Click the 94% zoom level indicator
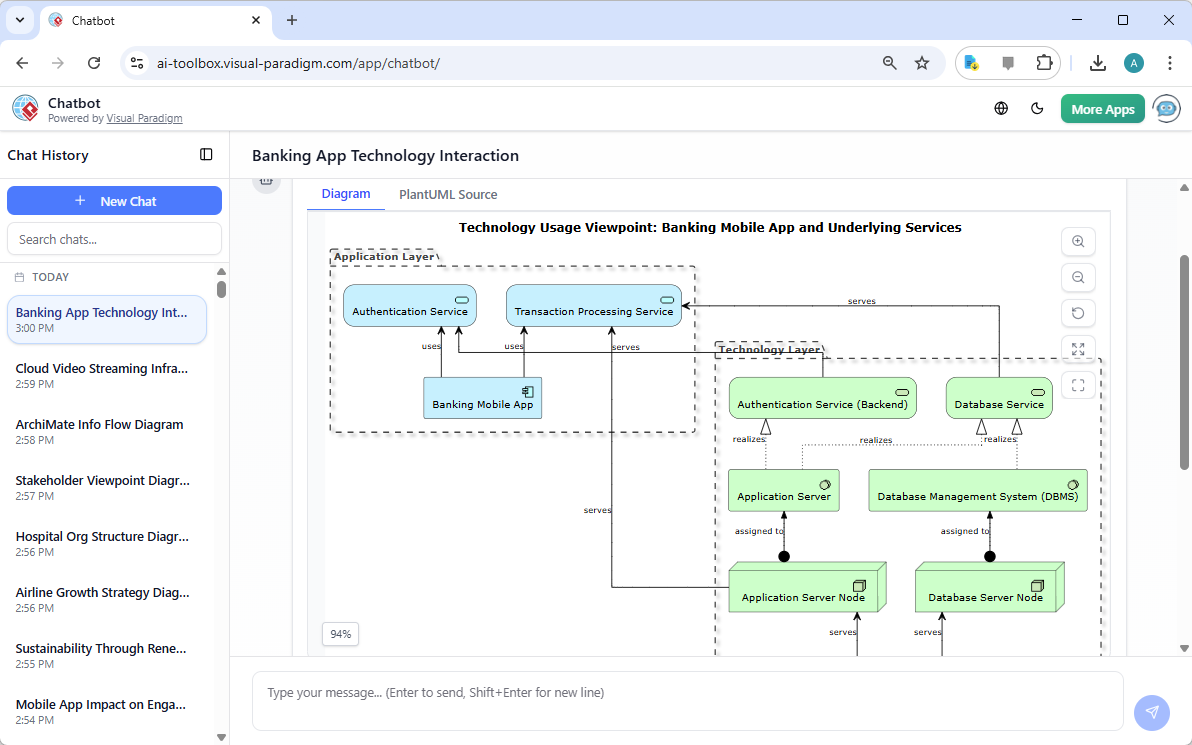Viewport: 1192px width, 745px height. click(x=340, y=634)
